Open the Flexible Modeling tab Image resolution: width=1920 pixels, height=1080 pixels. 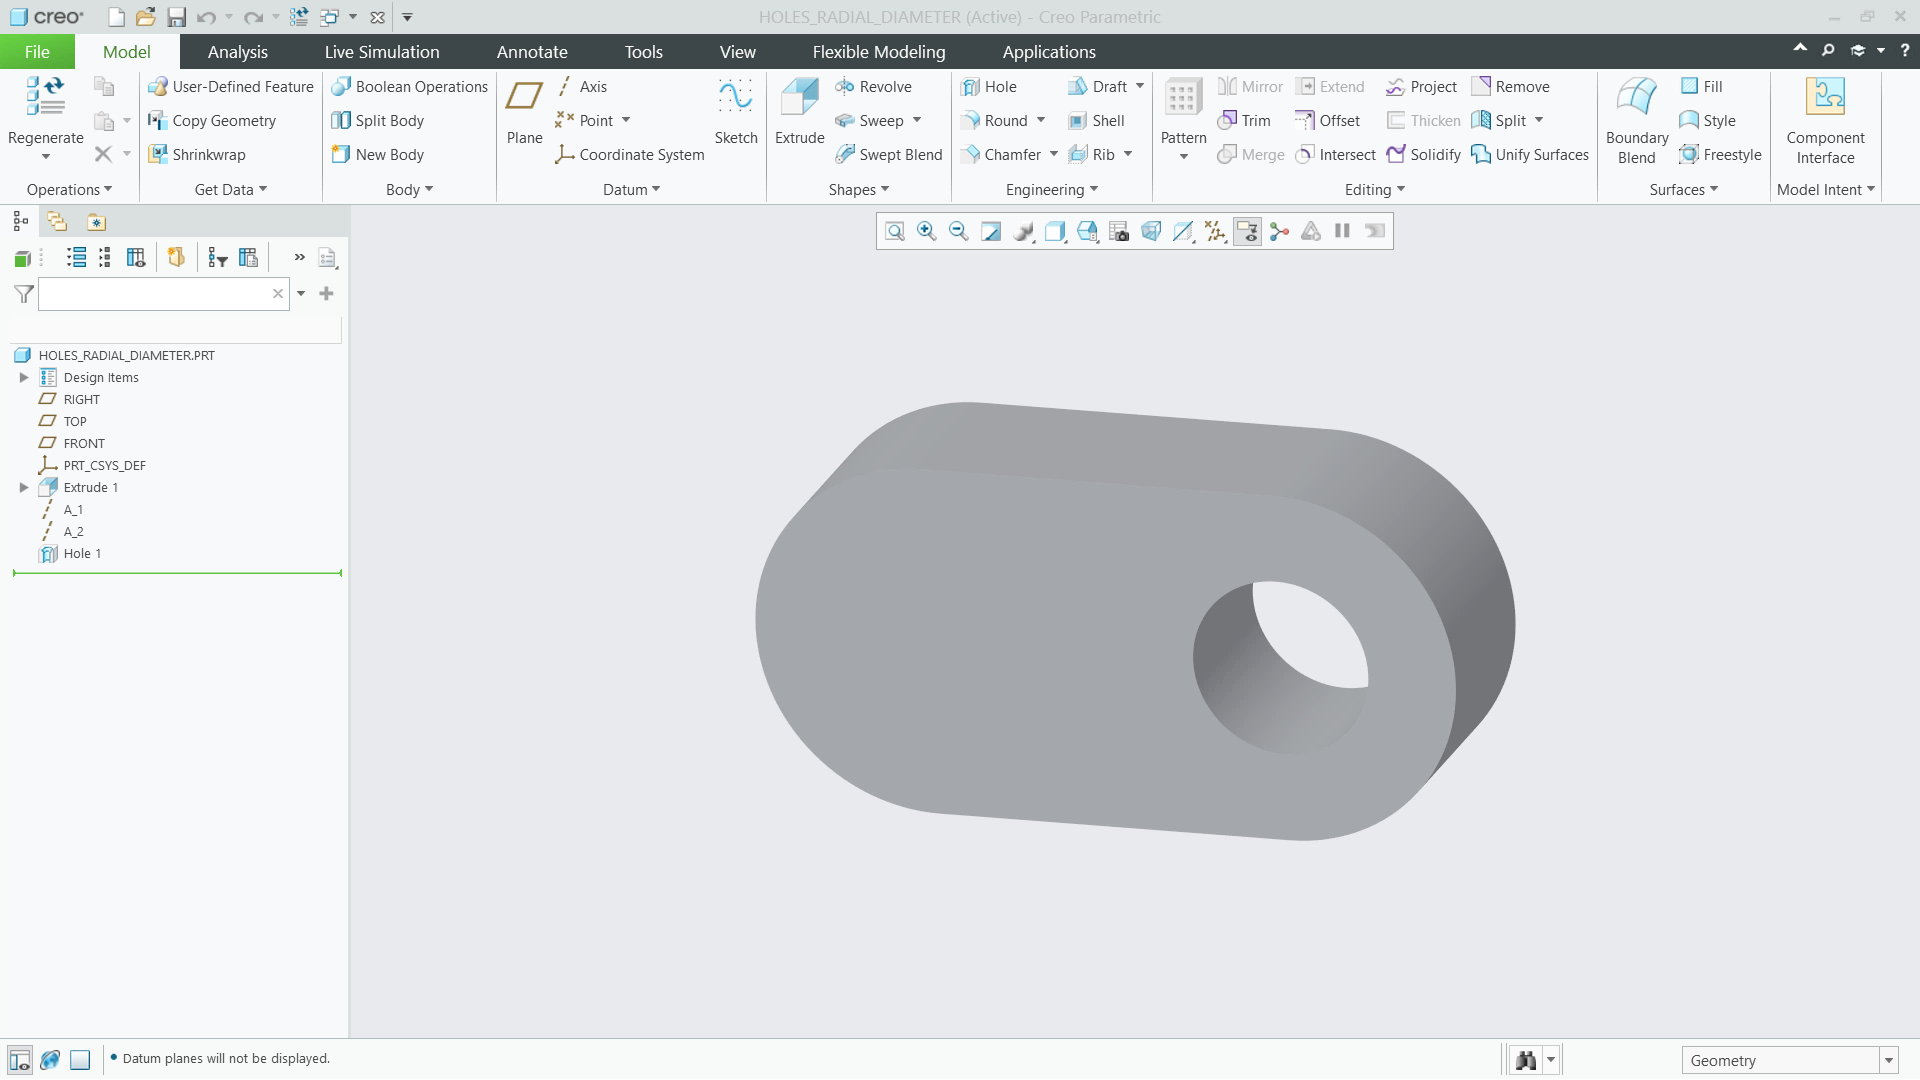(878, 52)
